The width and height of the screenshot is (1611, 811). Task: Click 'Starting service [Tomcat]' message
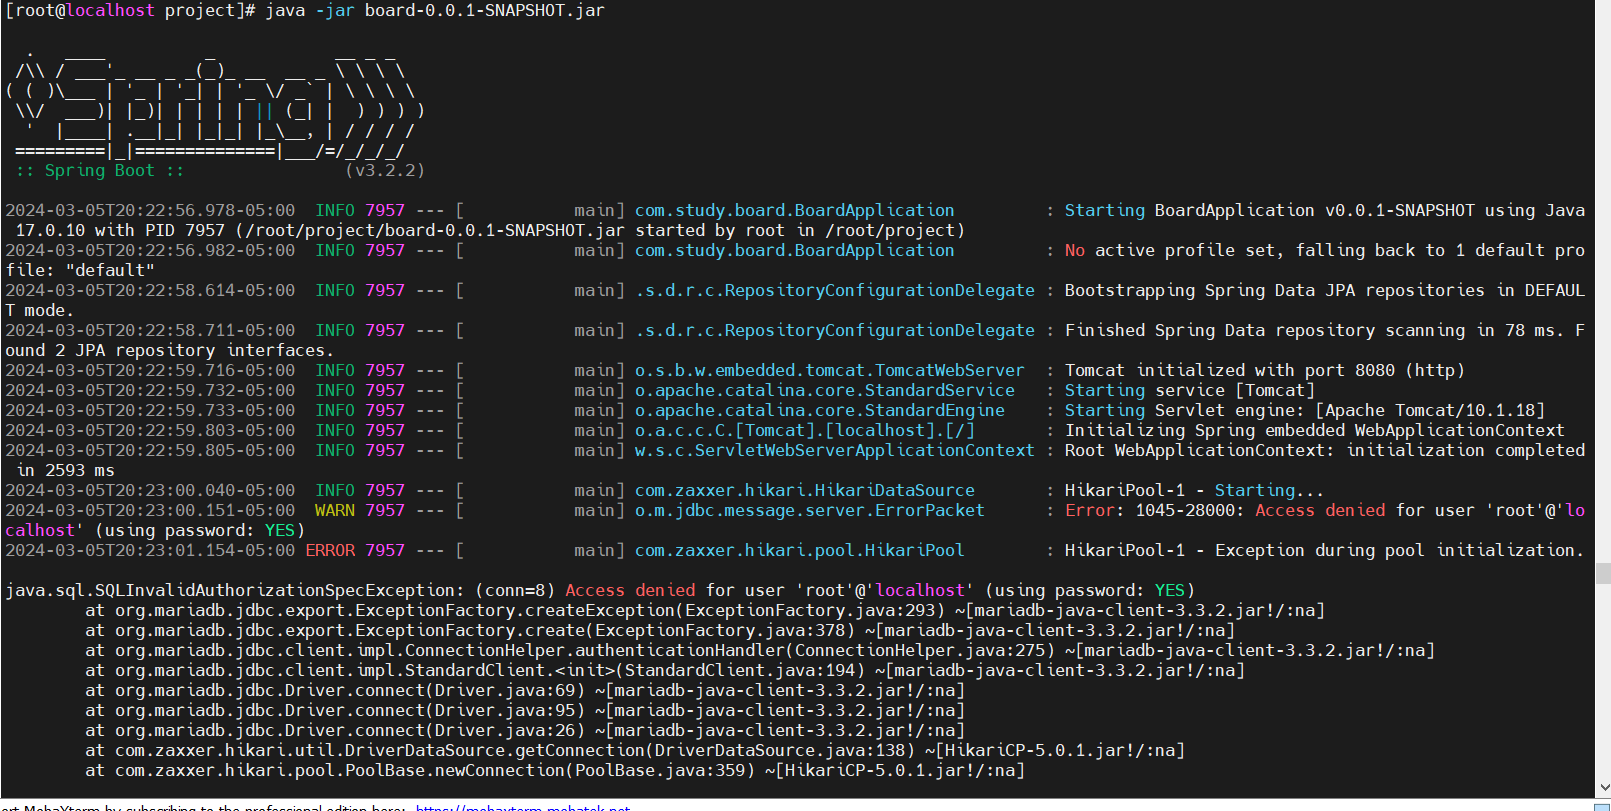click(1189, 391)
